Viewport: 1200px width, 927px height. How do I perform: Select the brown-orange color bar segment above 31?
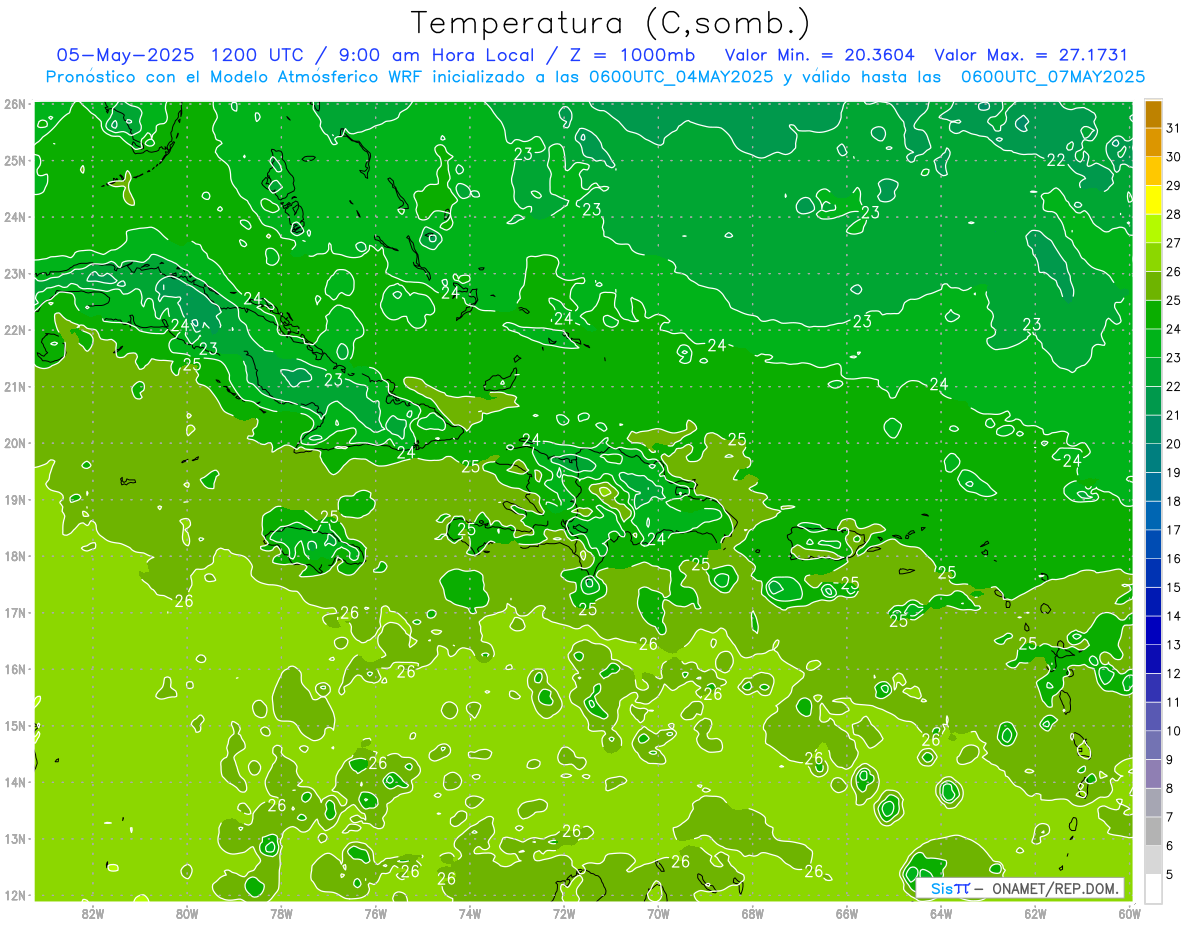[1153, 113]
